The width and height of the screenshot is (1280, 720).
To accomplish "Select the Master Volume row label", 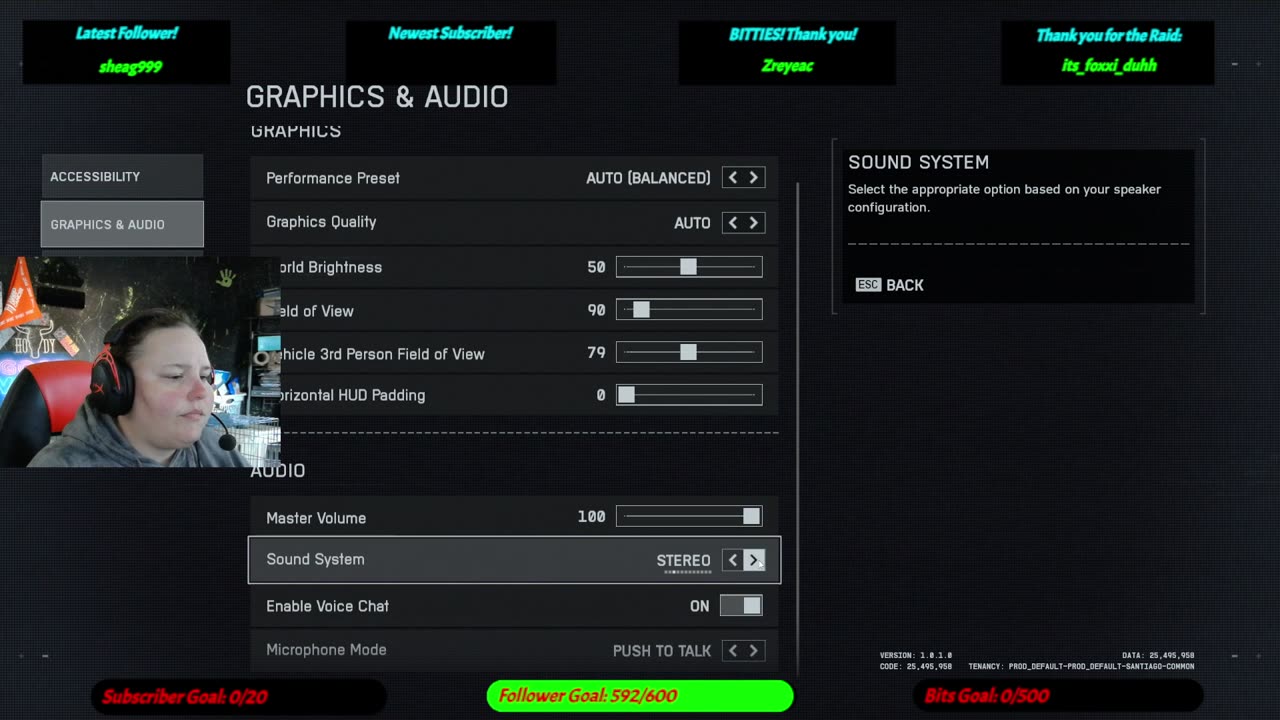I will pos(316,518).
